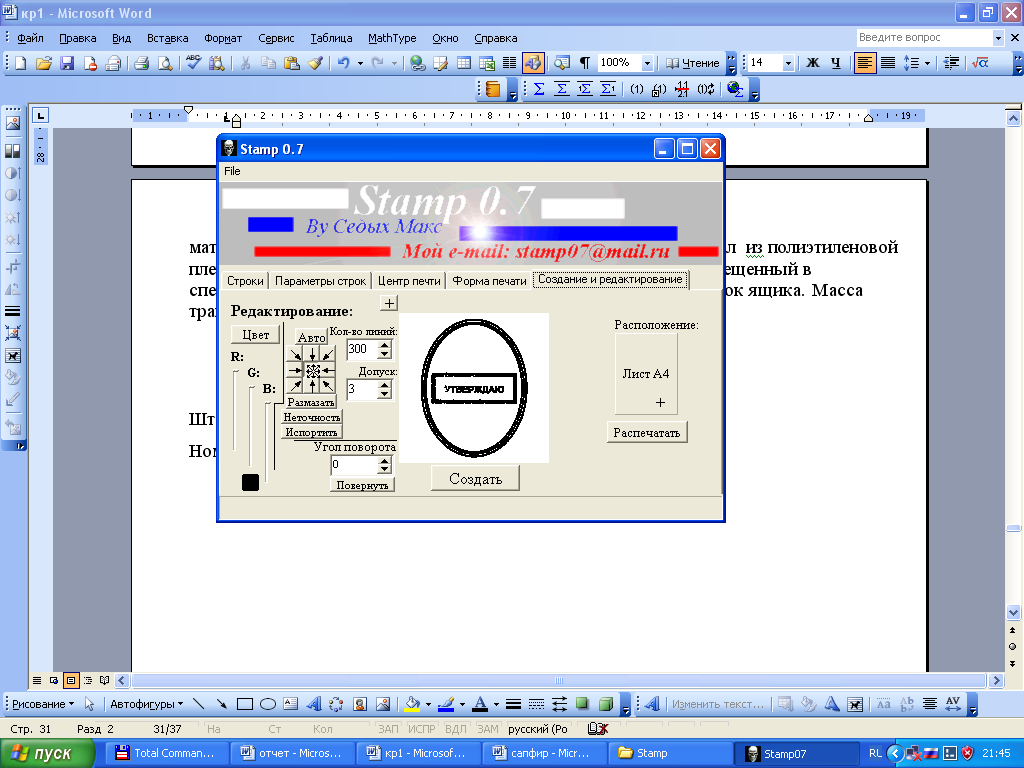The width and height of the screenshot is (1024, 768).
Task: Click the center star direction arrow button
Action: coord(312,371)
